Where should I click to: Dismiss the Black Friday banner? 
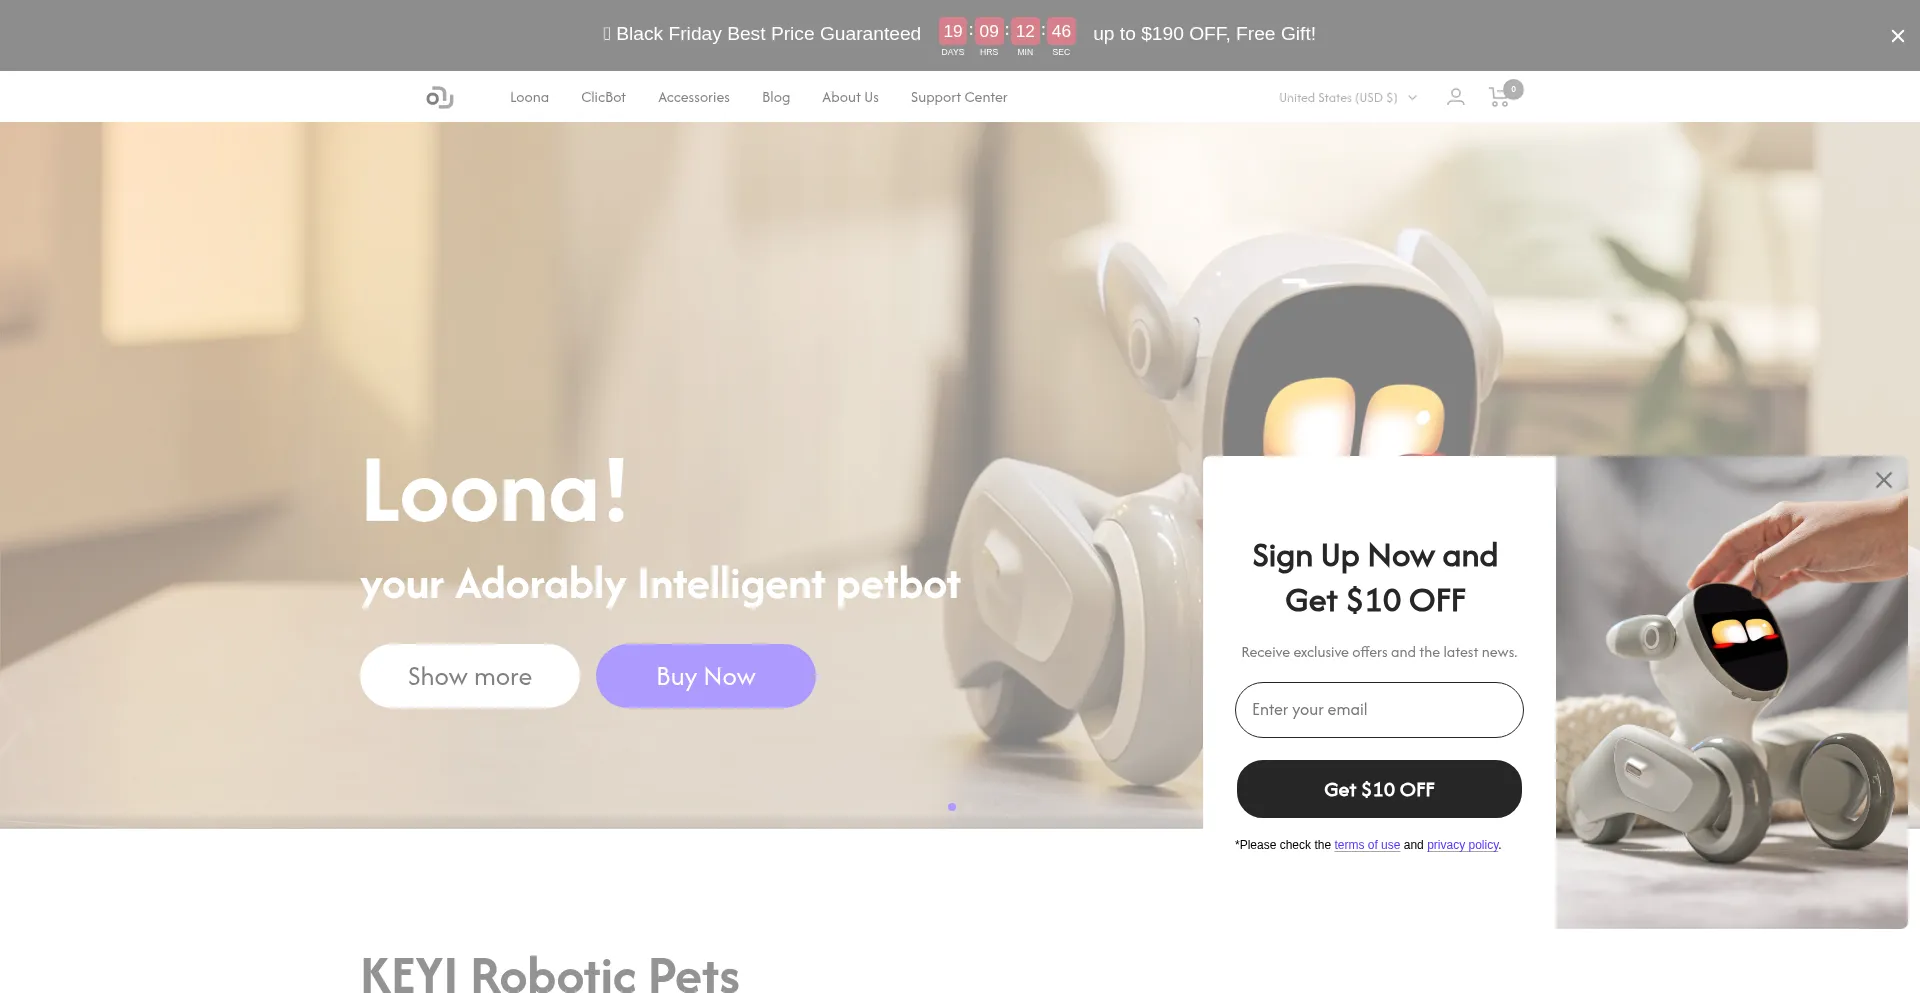tap(1897, 36)
